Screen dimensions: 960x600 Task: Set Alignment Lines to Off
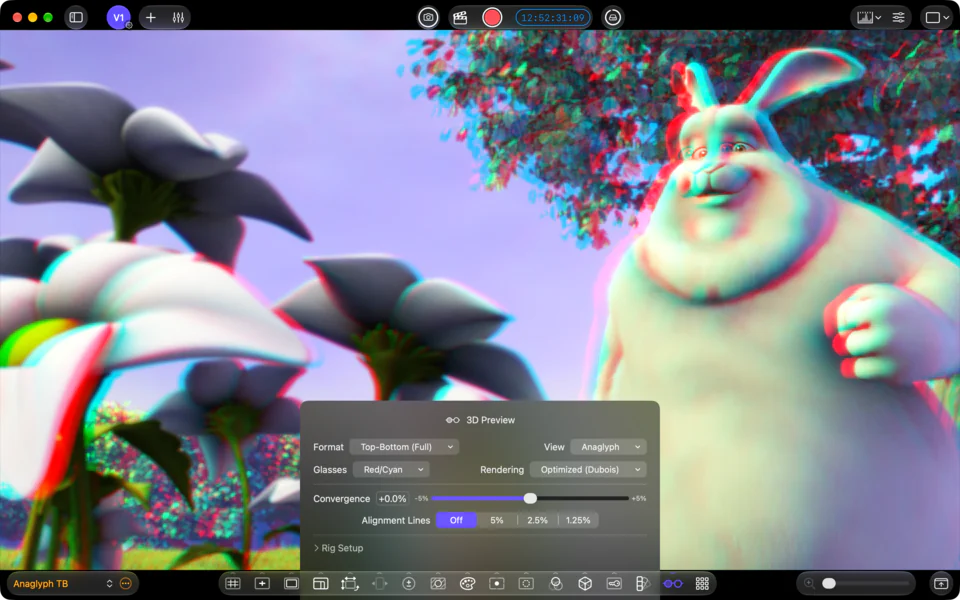456,520
